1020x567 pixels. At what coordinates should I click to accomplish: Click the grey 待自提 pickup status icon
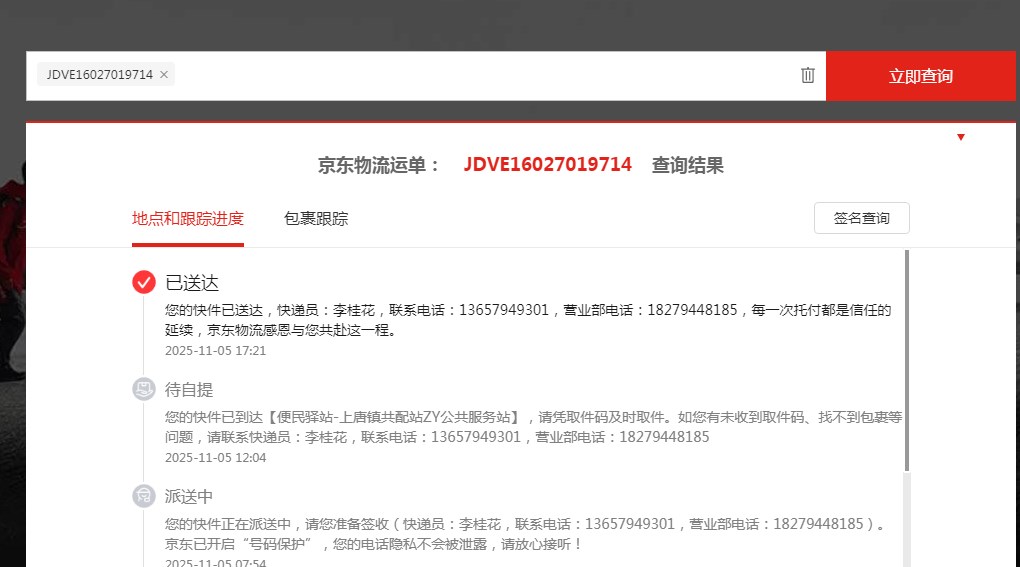pyautogui.click(x=144, y=389)
